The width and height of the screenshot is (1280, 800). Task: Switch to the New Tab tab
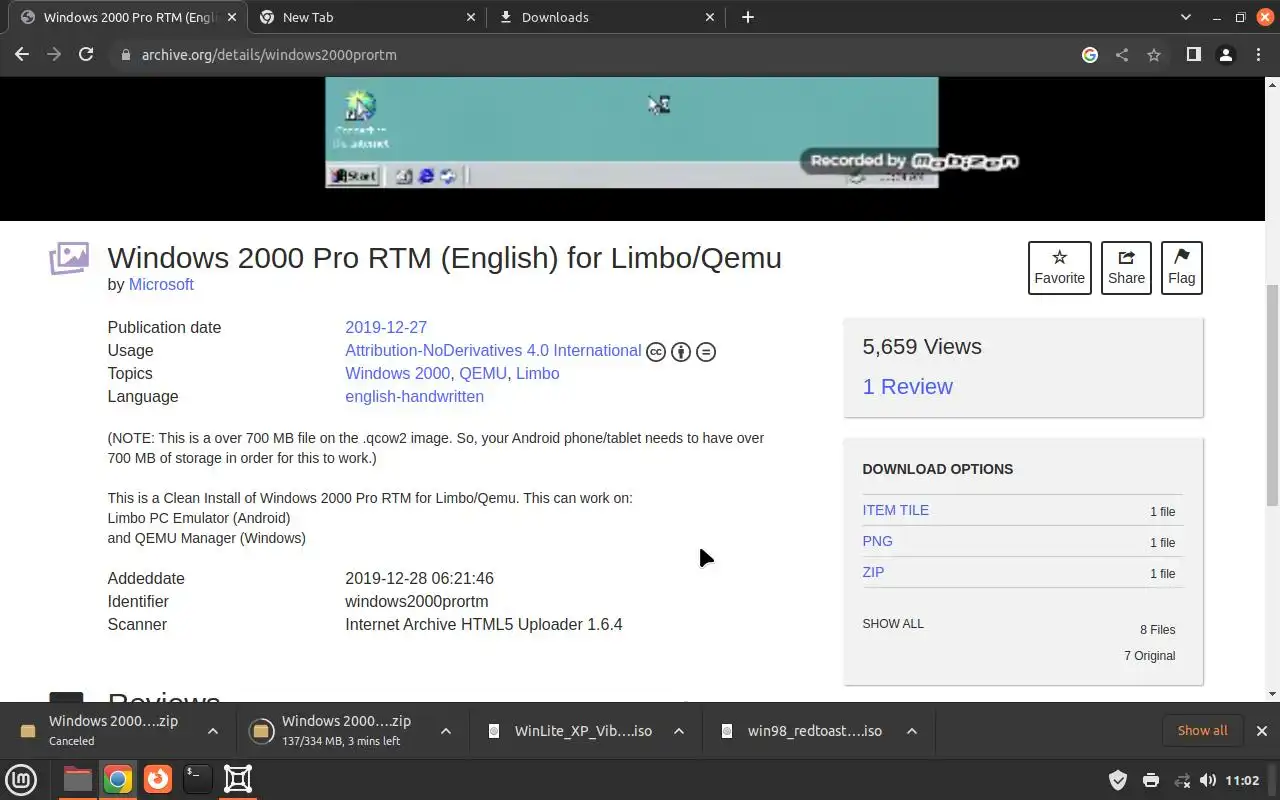[367, 17]
